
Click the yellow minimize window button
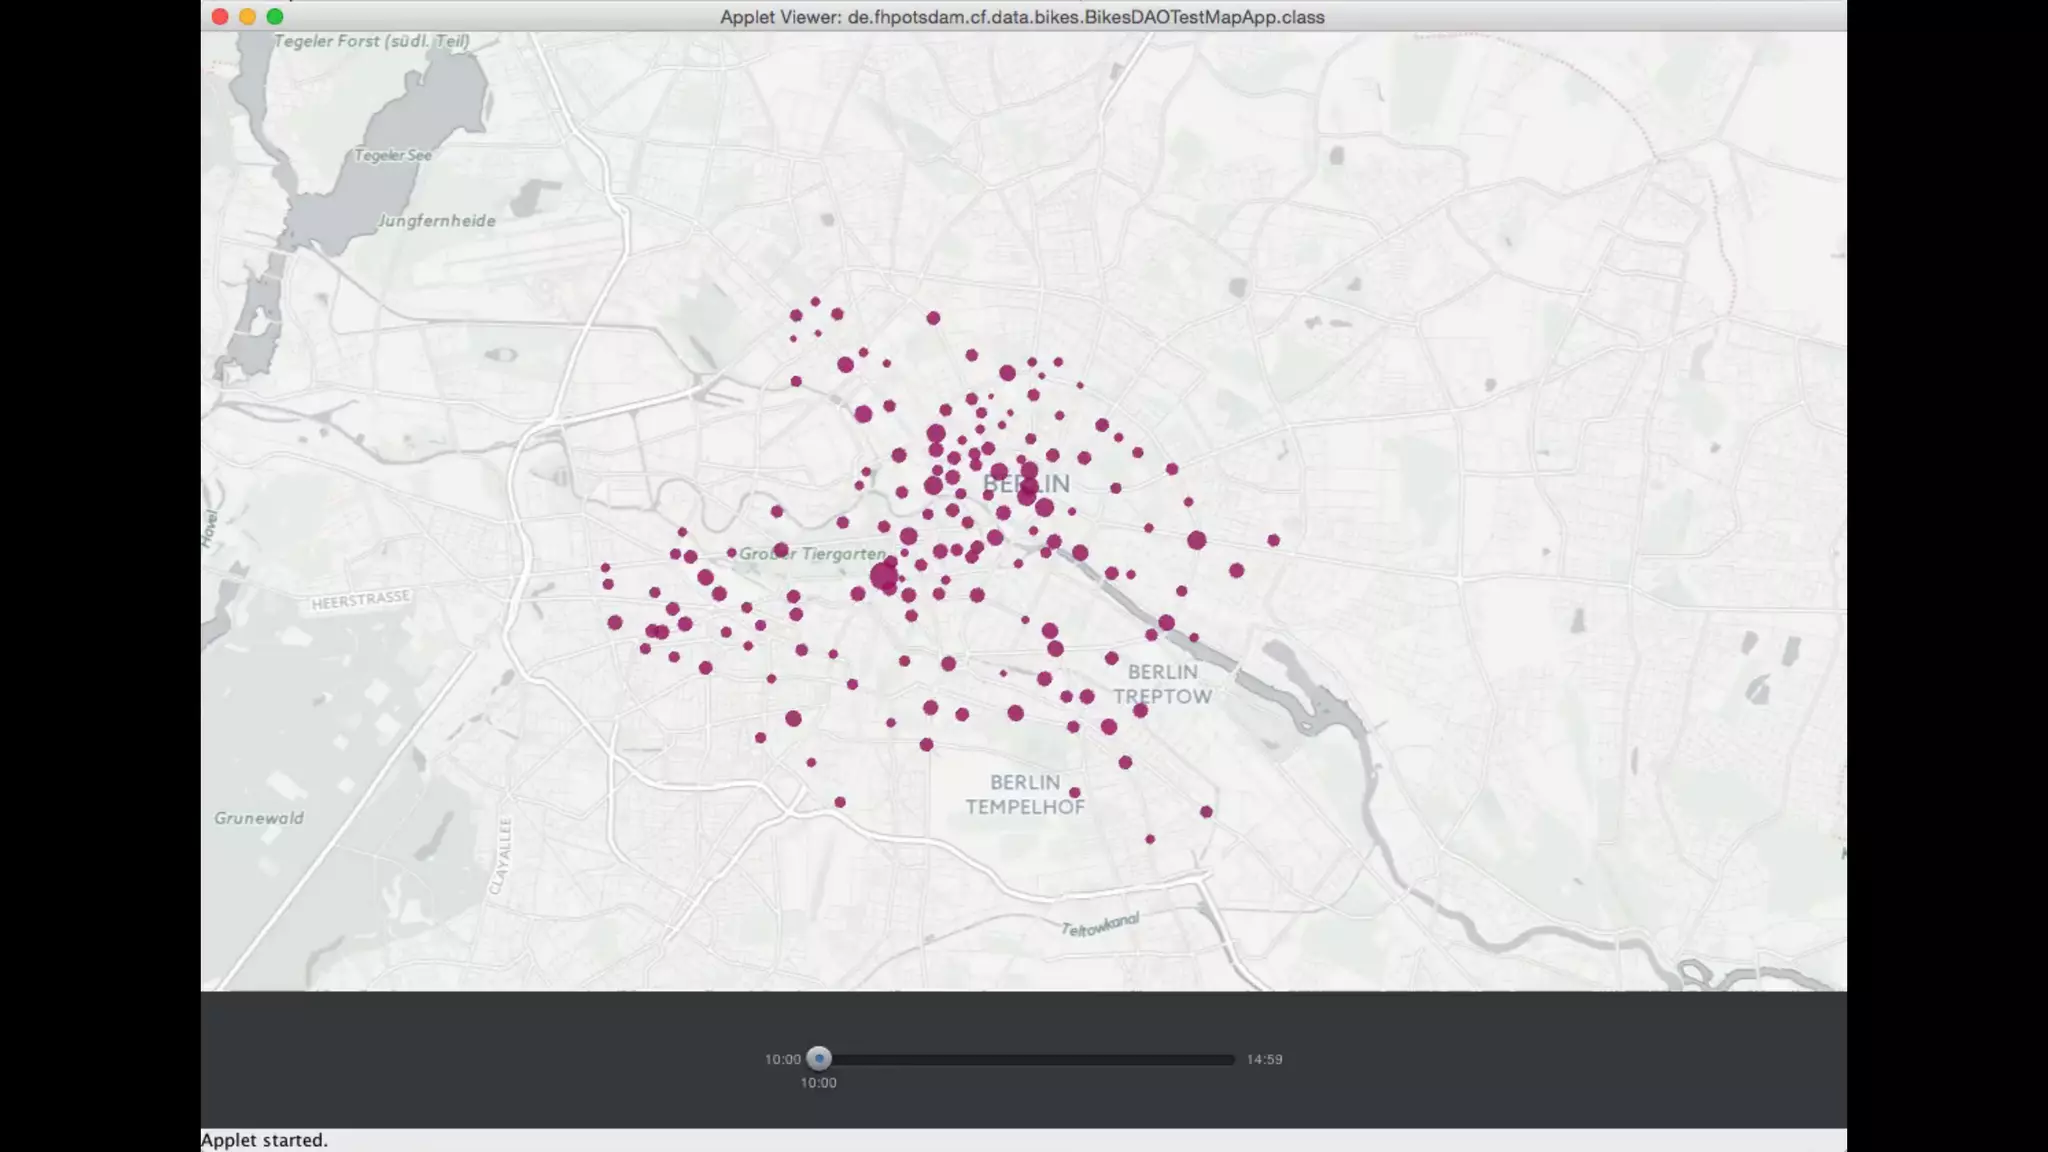click(x=247, y=16)
